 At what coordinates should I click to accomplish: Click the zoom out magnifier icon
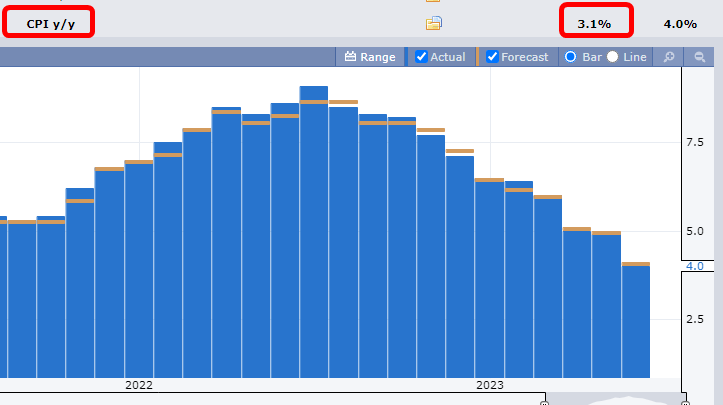[x=701, y=57]
